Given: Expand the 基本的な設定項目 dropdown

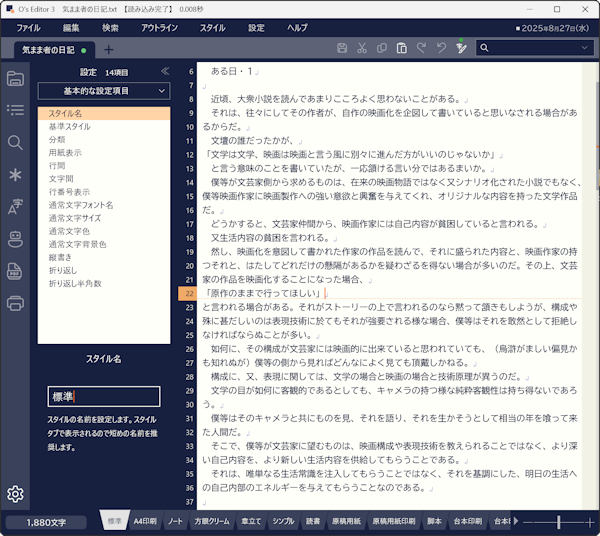Looking at the screenshot, I should click(x=104, y=91).
